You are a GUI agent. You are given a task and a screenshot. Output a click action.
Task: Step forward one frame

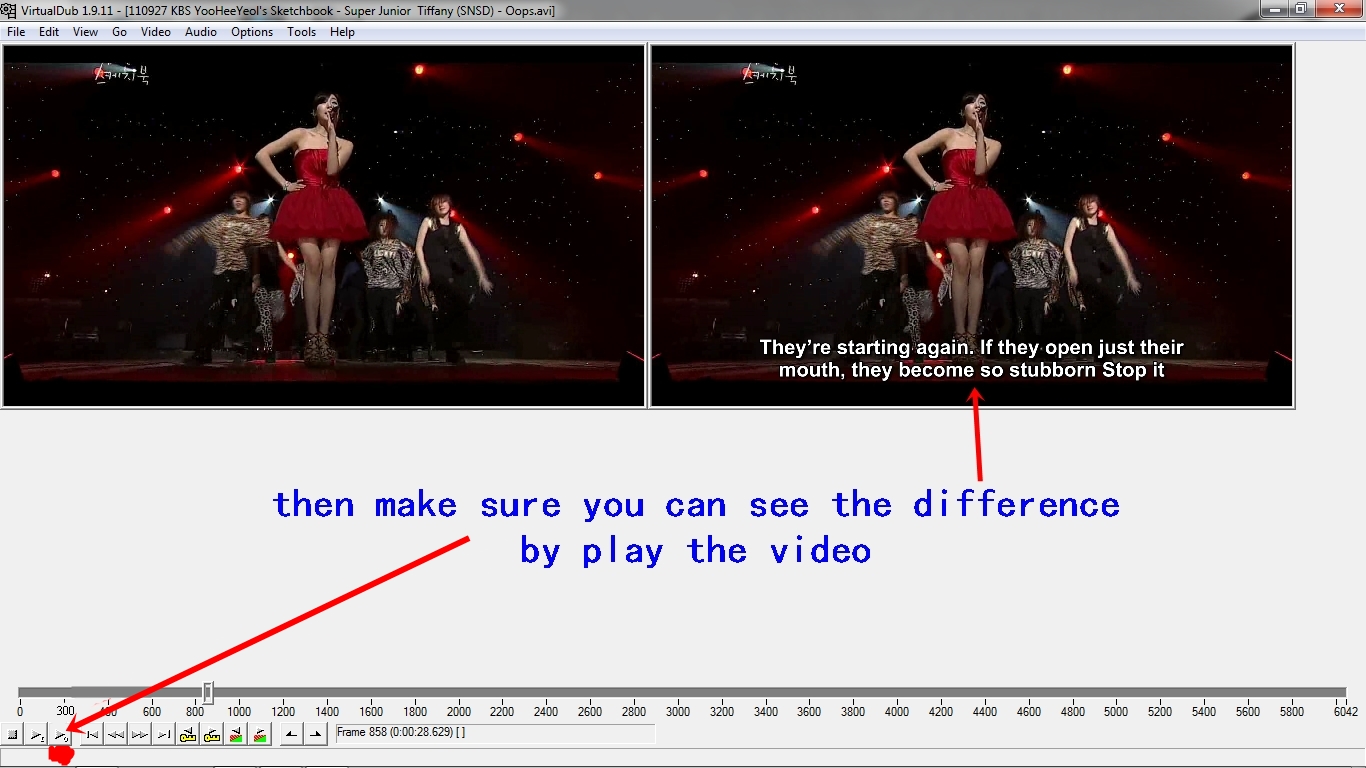click(139, 735)
